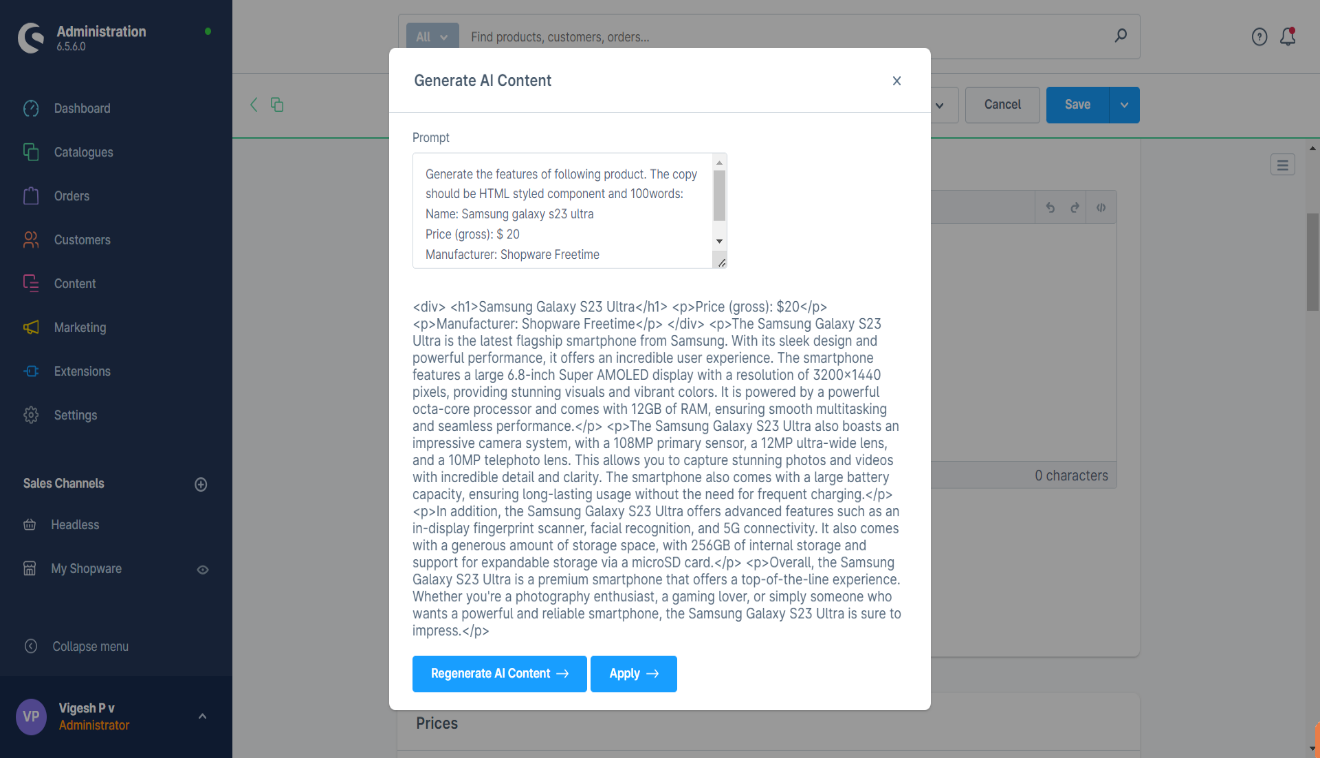Screen dimensions: 1320x758
Task: Click the duplicate product icon
Action: (x=277, y=105)
